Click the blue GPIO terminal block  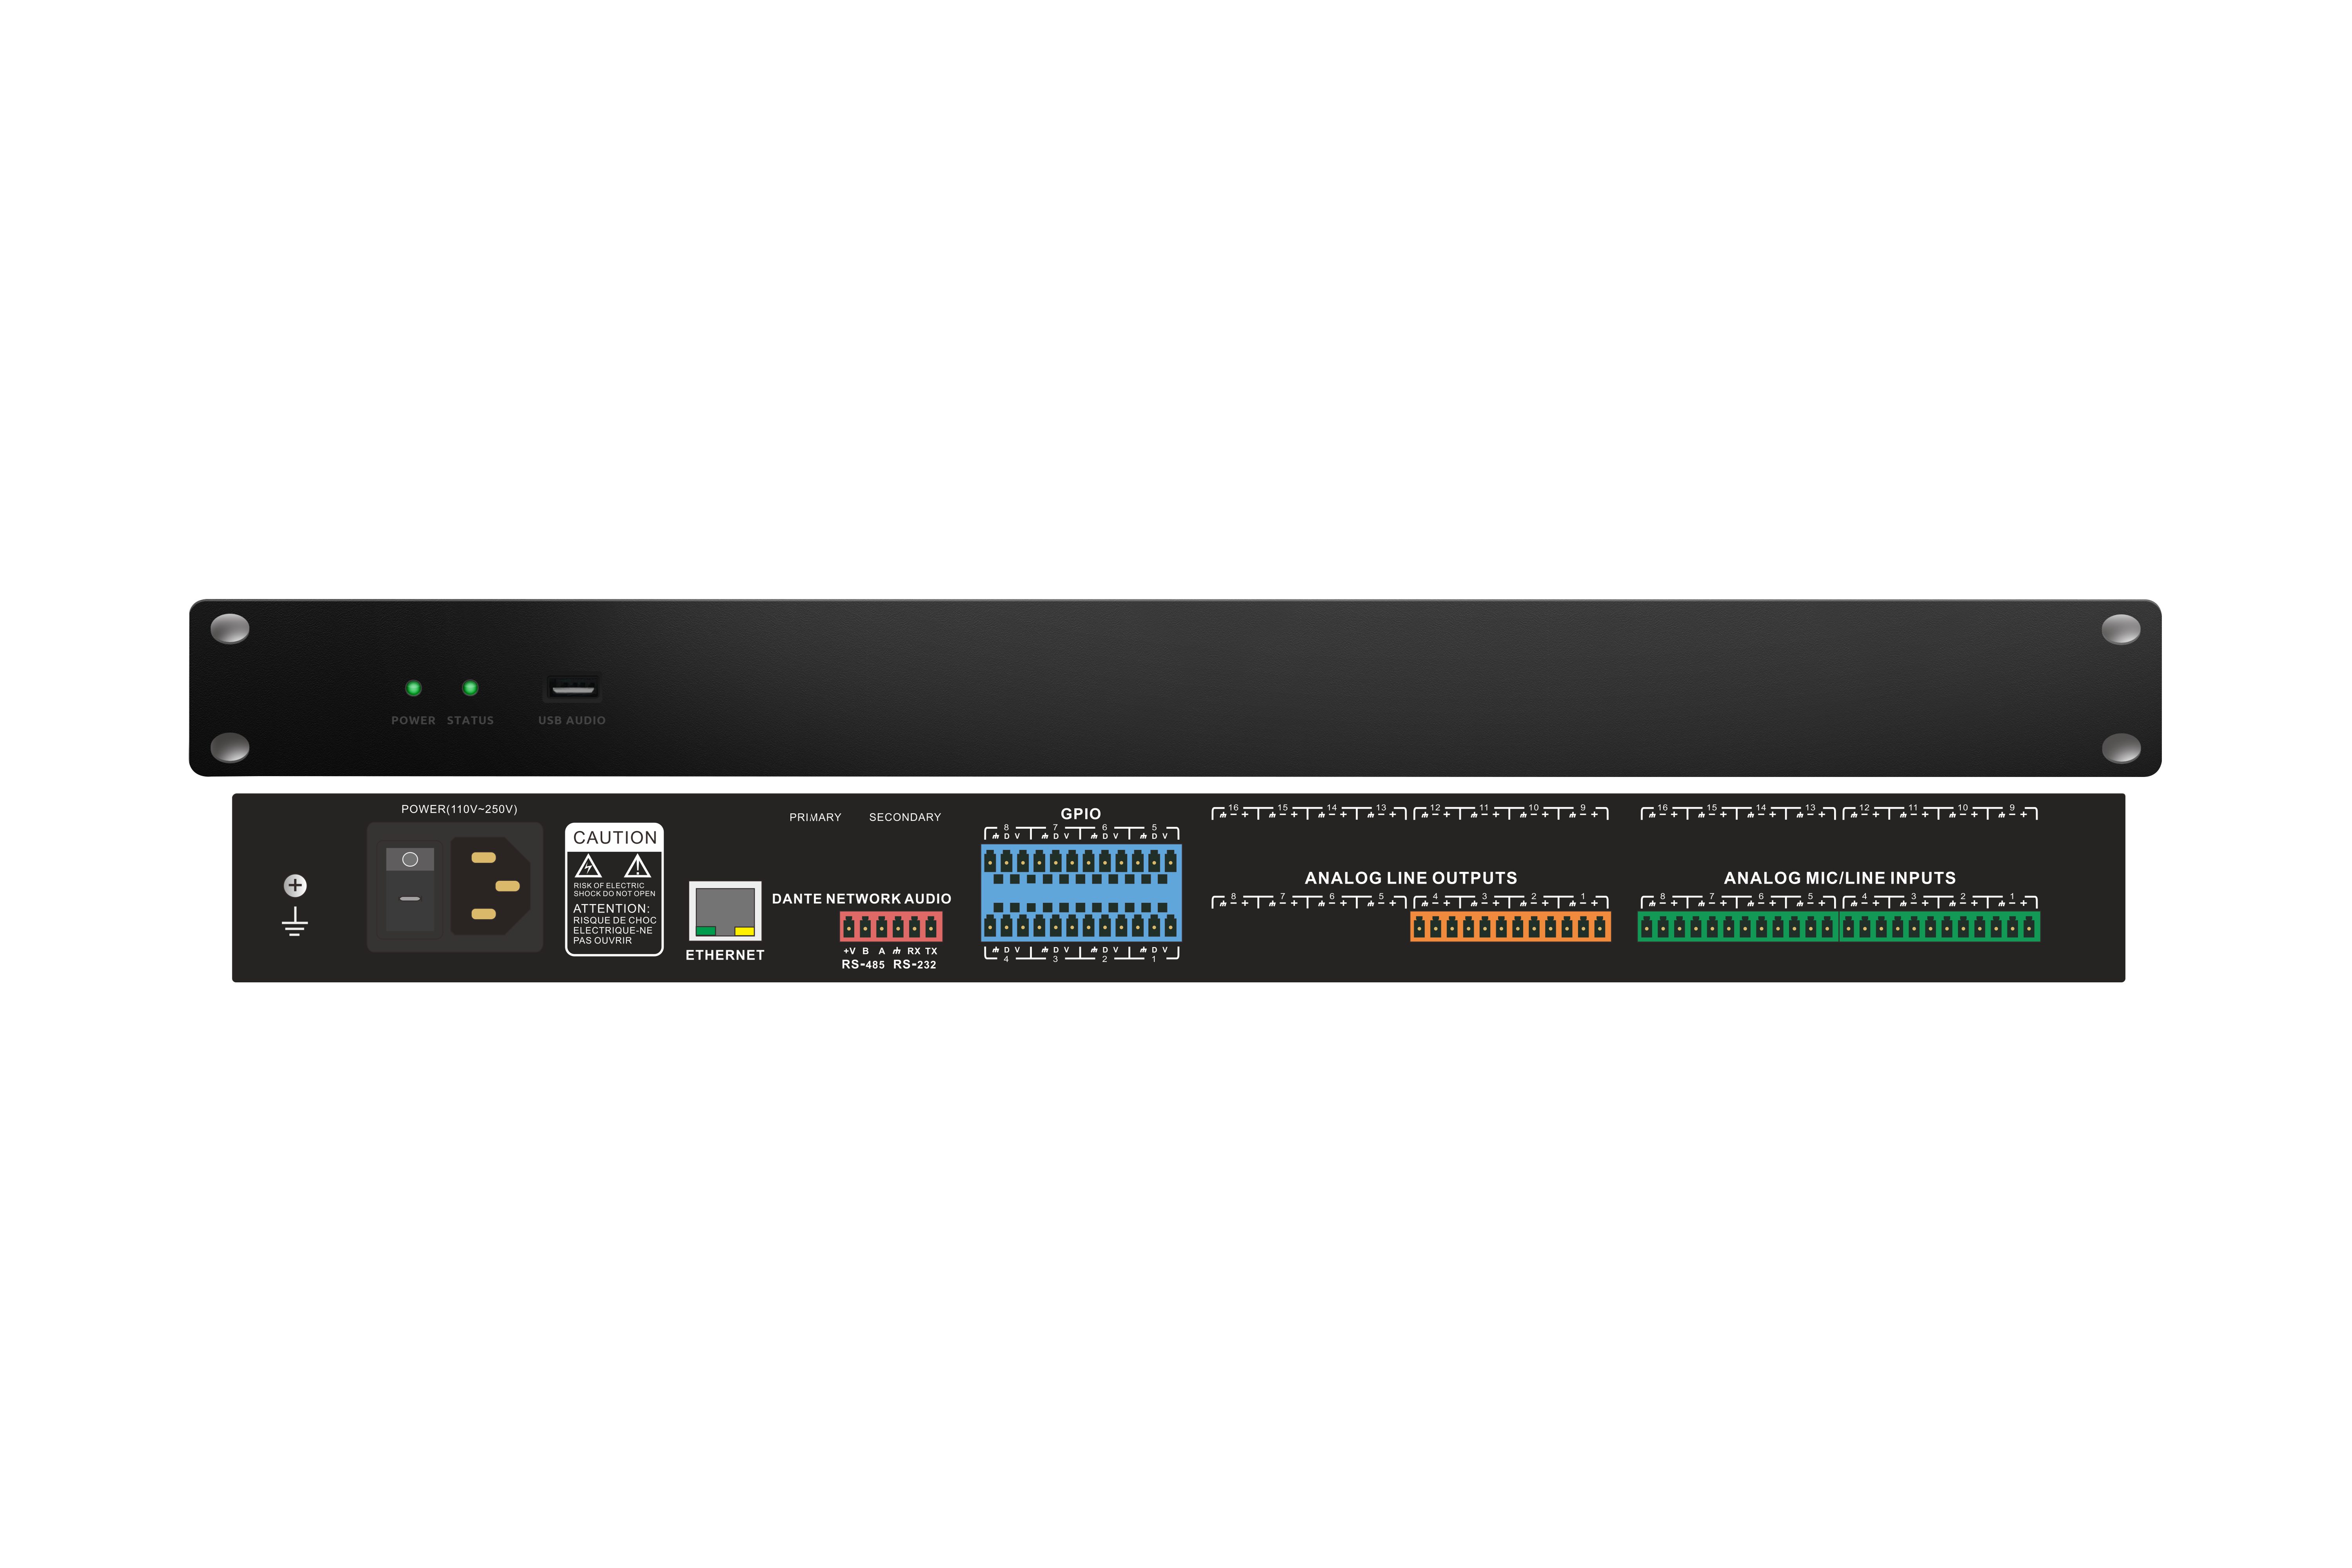click(1081, 893)
